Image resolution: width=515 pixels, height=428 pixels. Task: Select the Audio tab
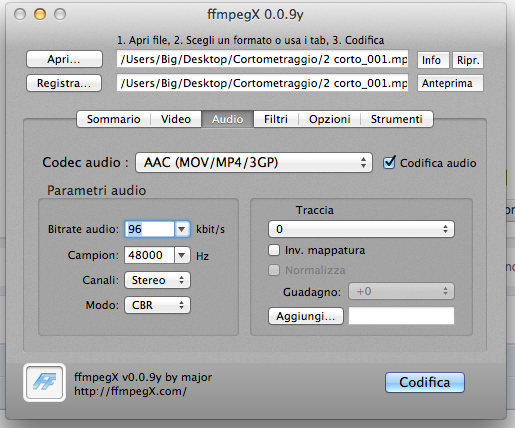(x=228, y=119)
